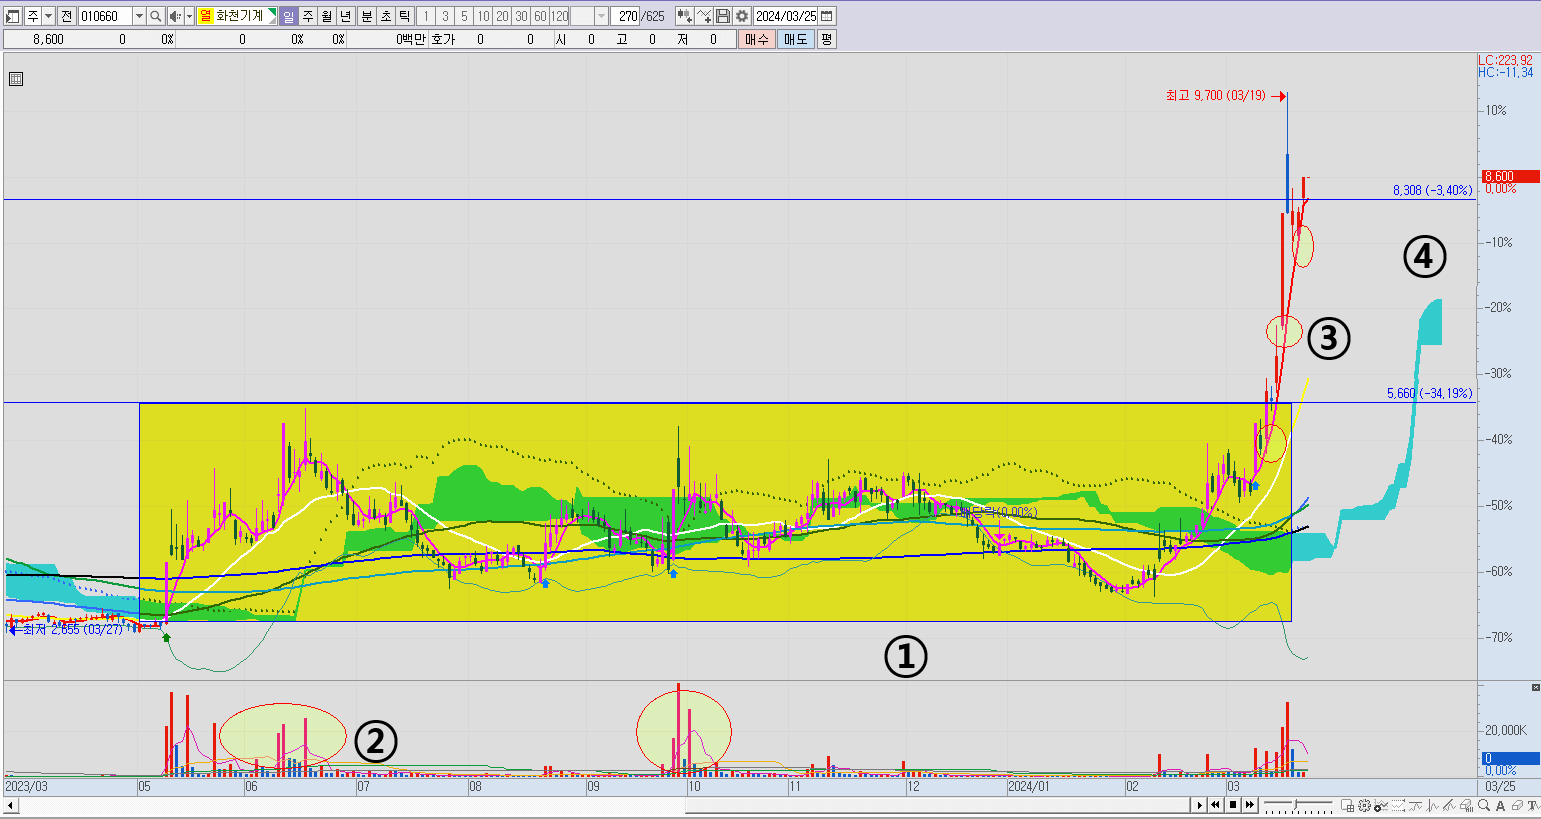Open chart settings gear icon in top toolbar
Screen dimensions: 1541x819
coord(742,16)
